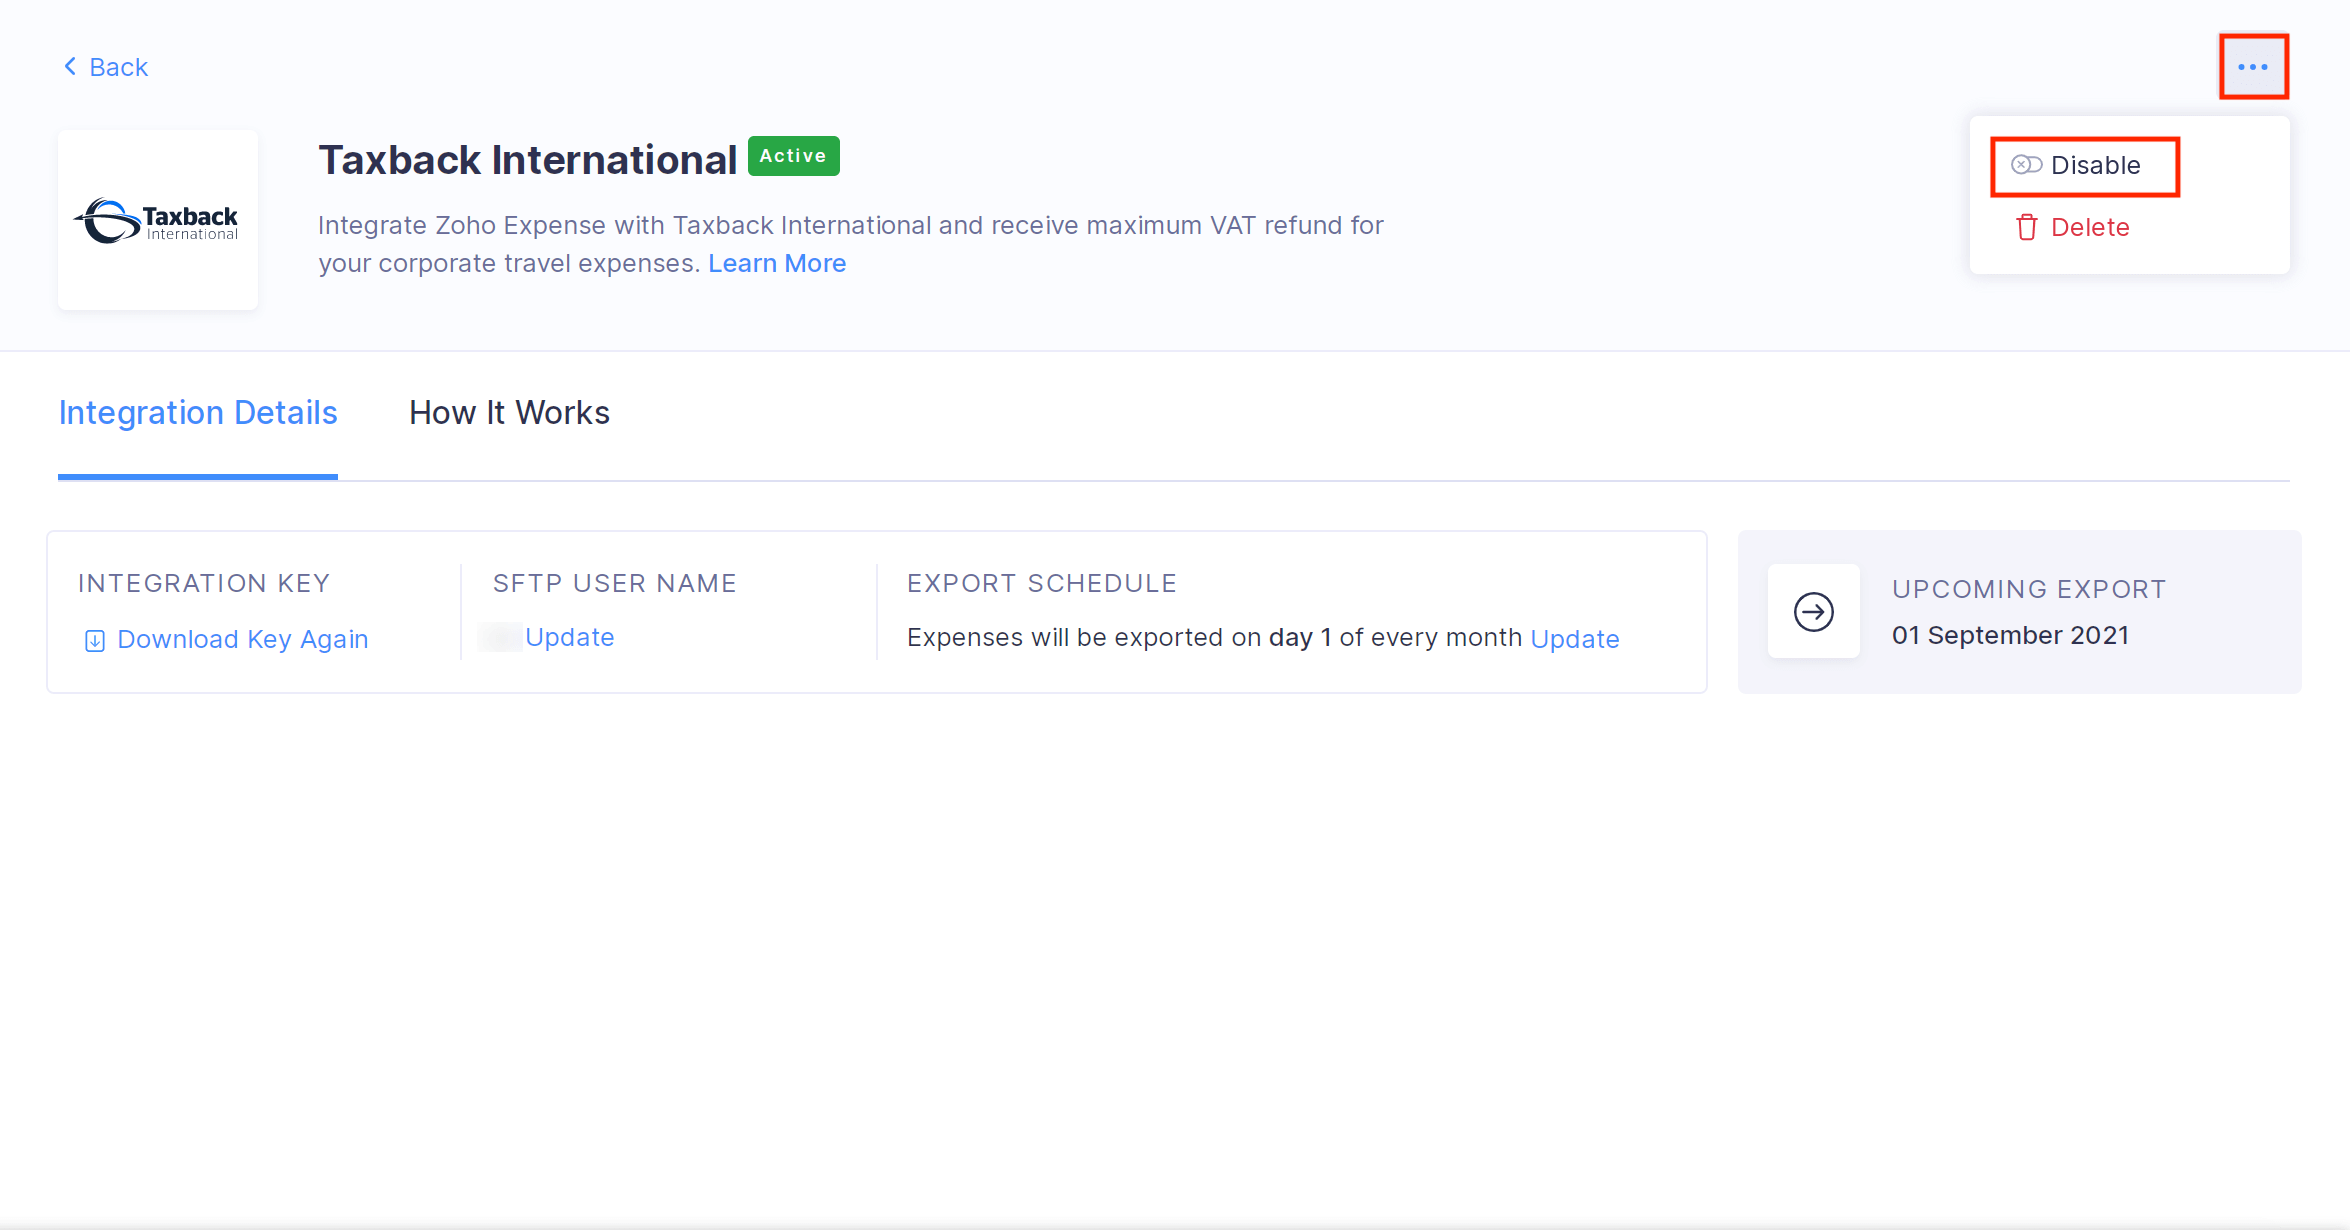Disable the Taxback International integration
The width and height of the screenshot is (2350, 1230).
pyautogui.click(x=2095, y=165)
